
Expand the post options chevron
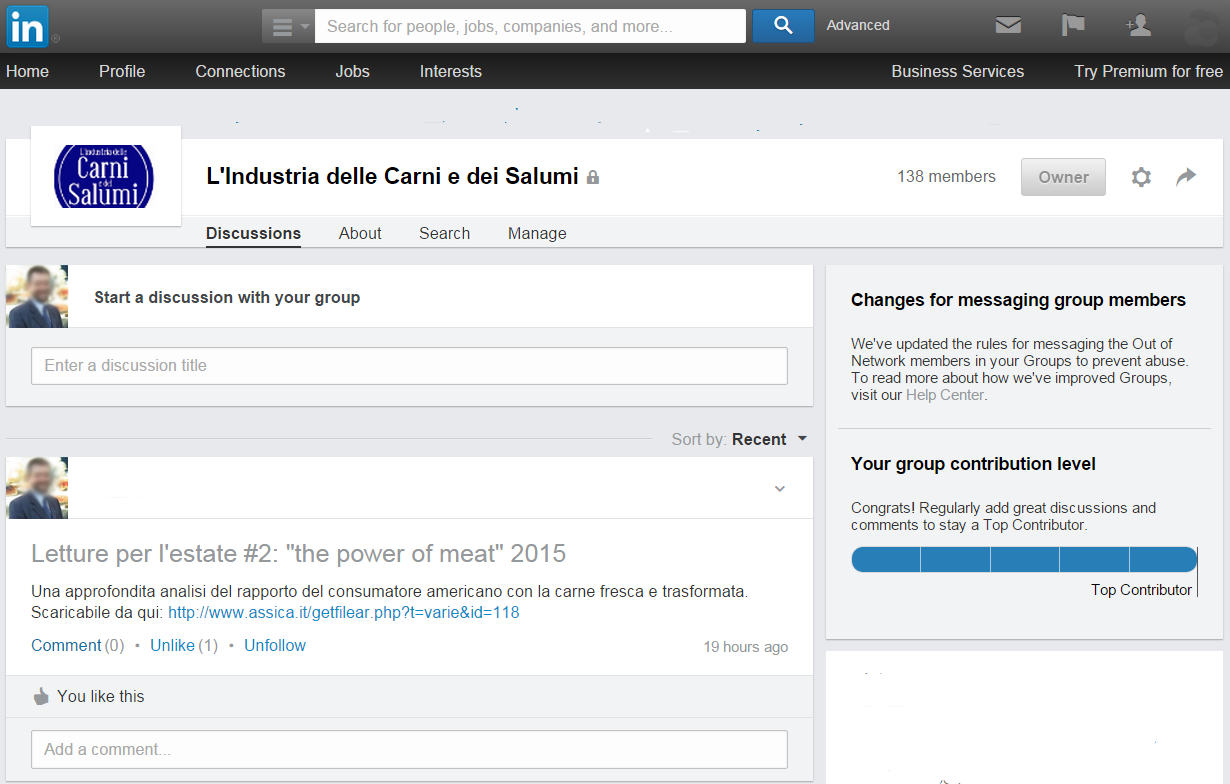tap(780, 489)
